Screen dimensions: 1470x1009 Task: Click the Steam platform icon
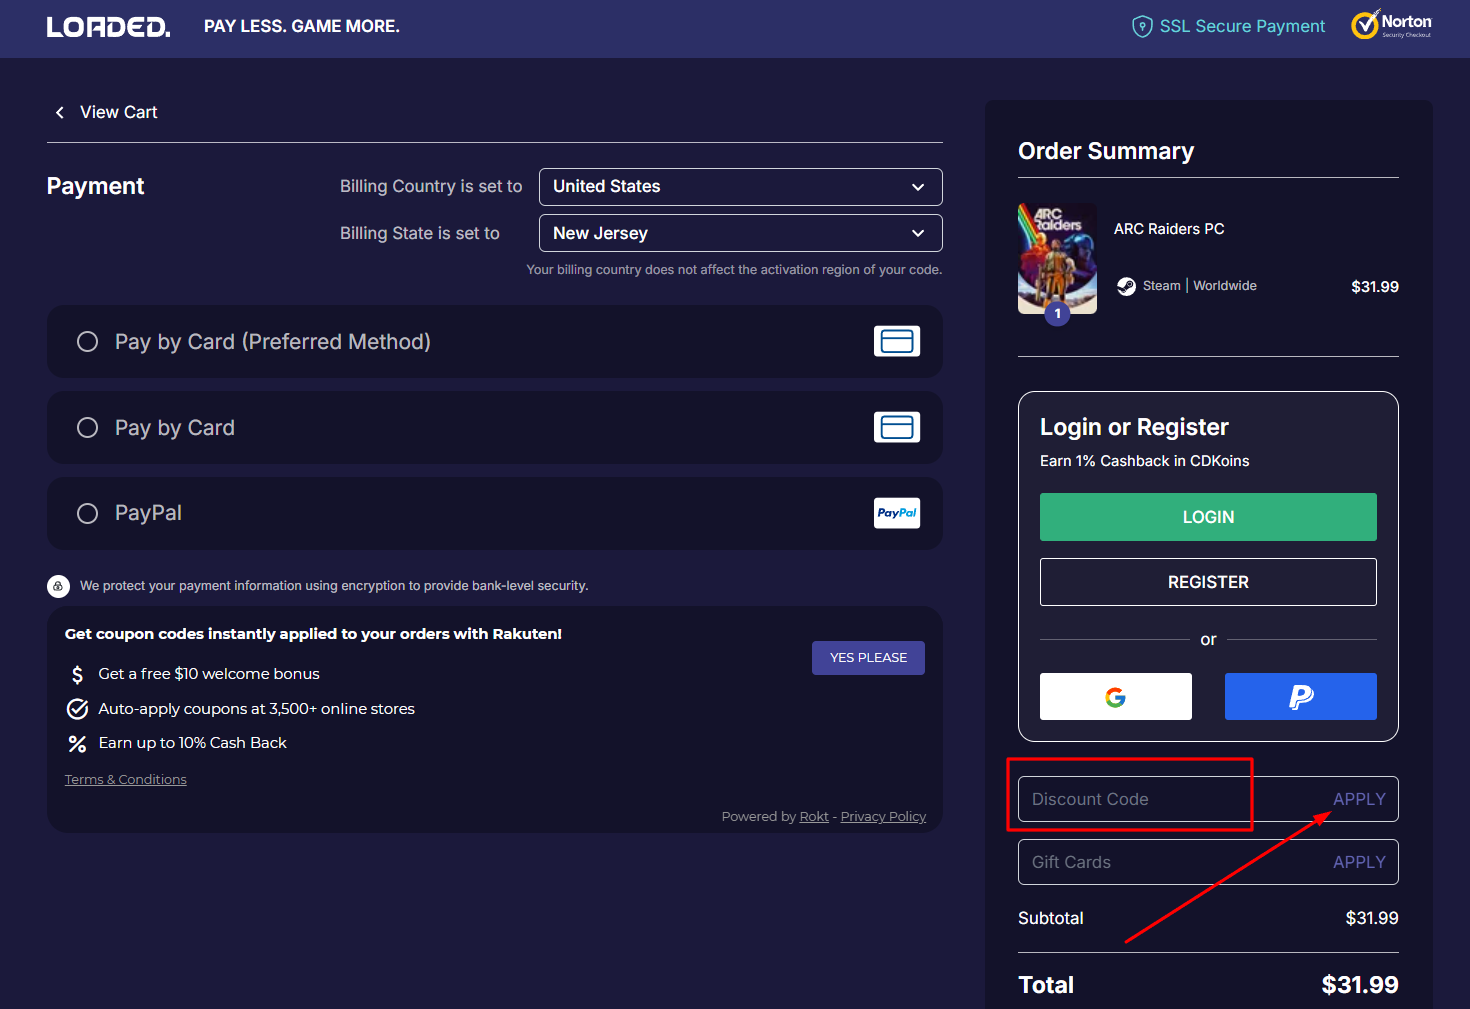(x=1126, y=286)
